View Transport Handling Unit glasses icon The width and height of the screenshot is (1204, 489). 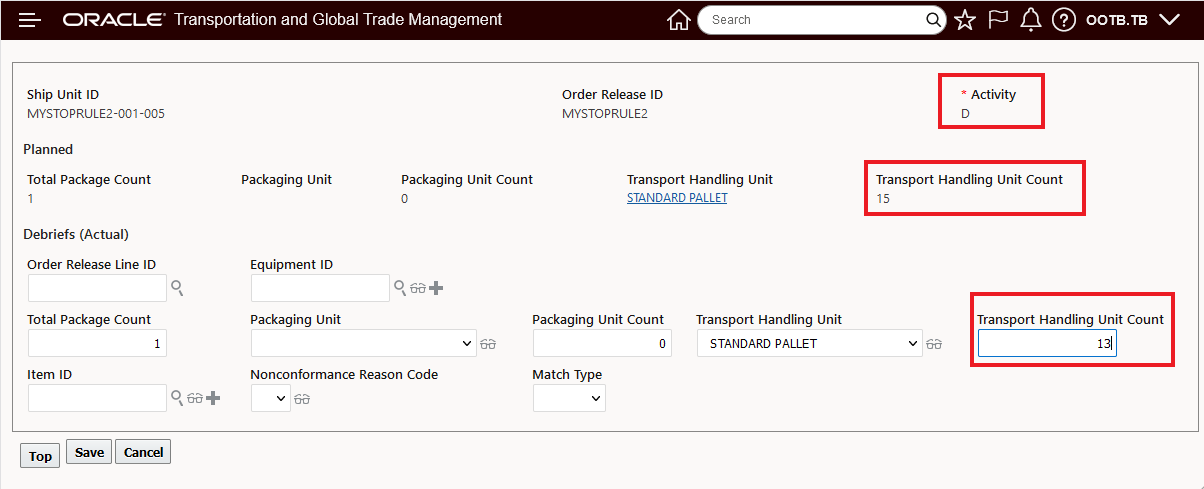936,344
